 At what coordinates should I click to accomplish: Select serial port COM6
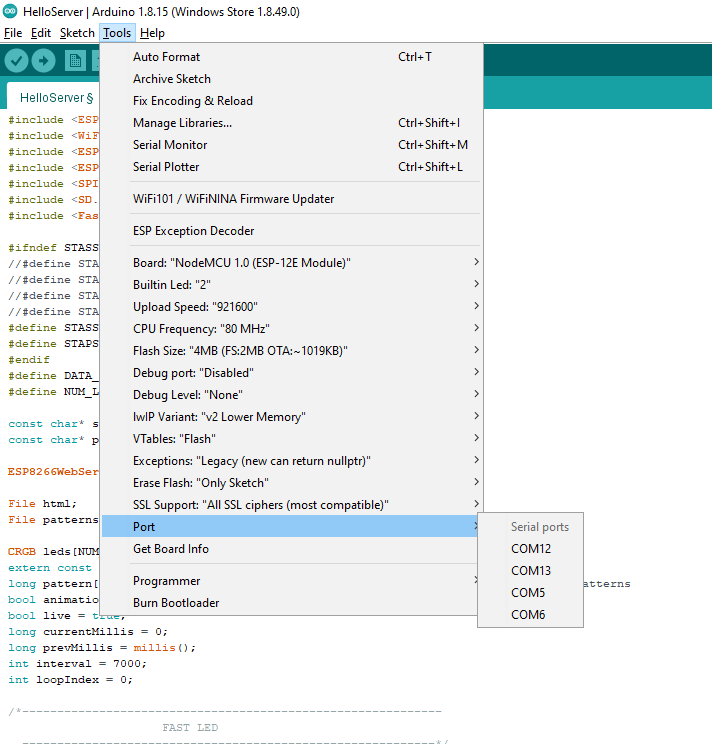[x=530, y=615]
